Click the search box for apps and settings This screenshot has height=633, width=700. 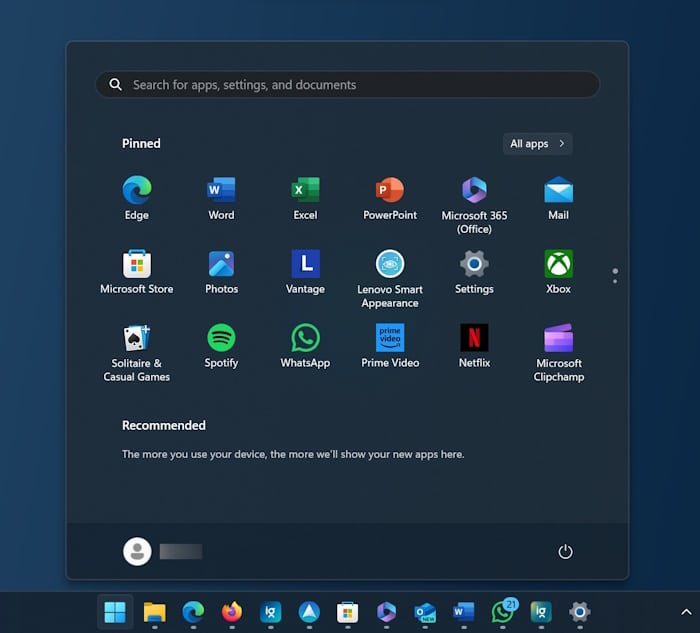(348, 85)
